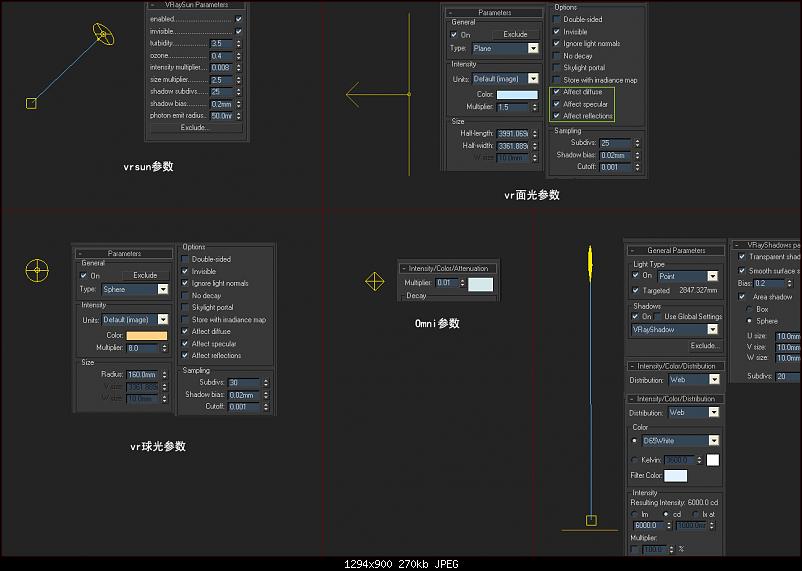Toggle the VRaySun enabled checkbox

click(x=238, y=19)
